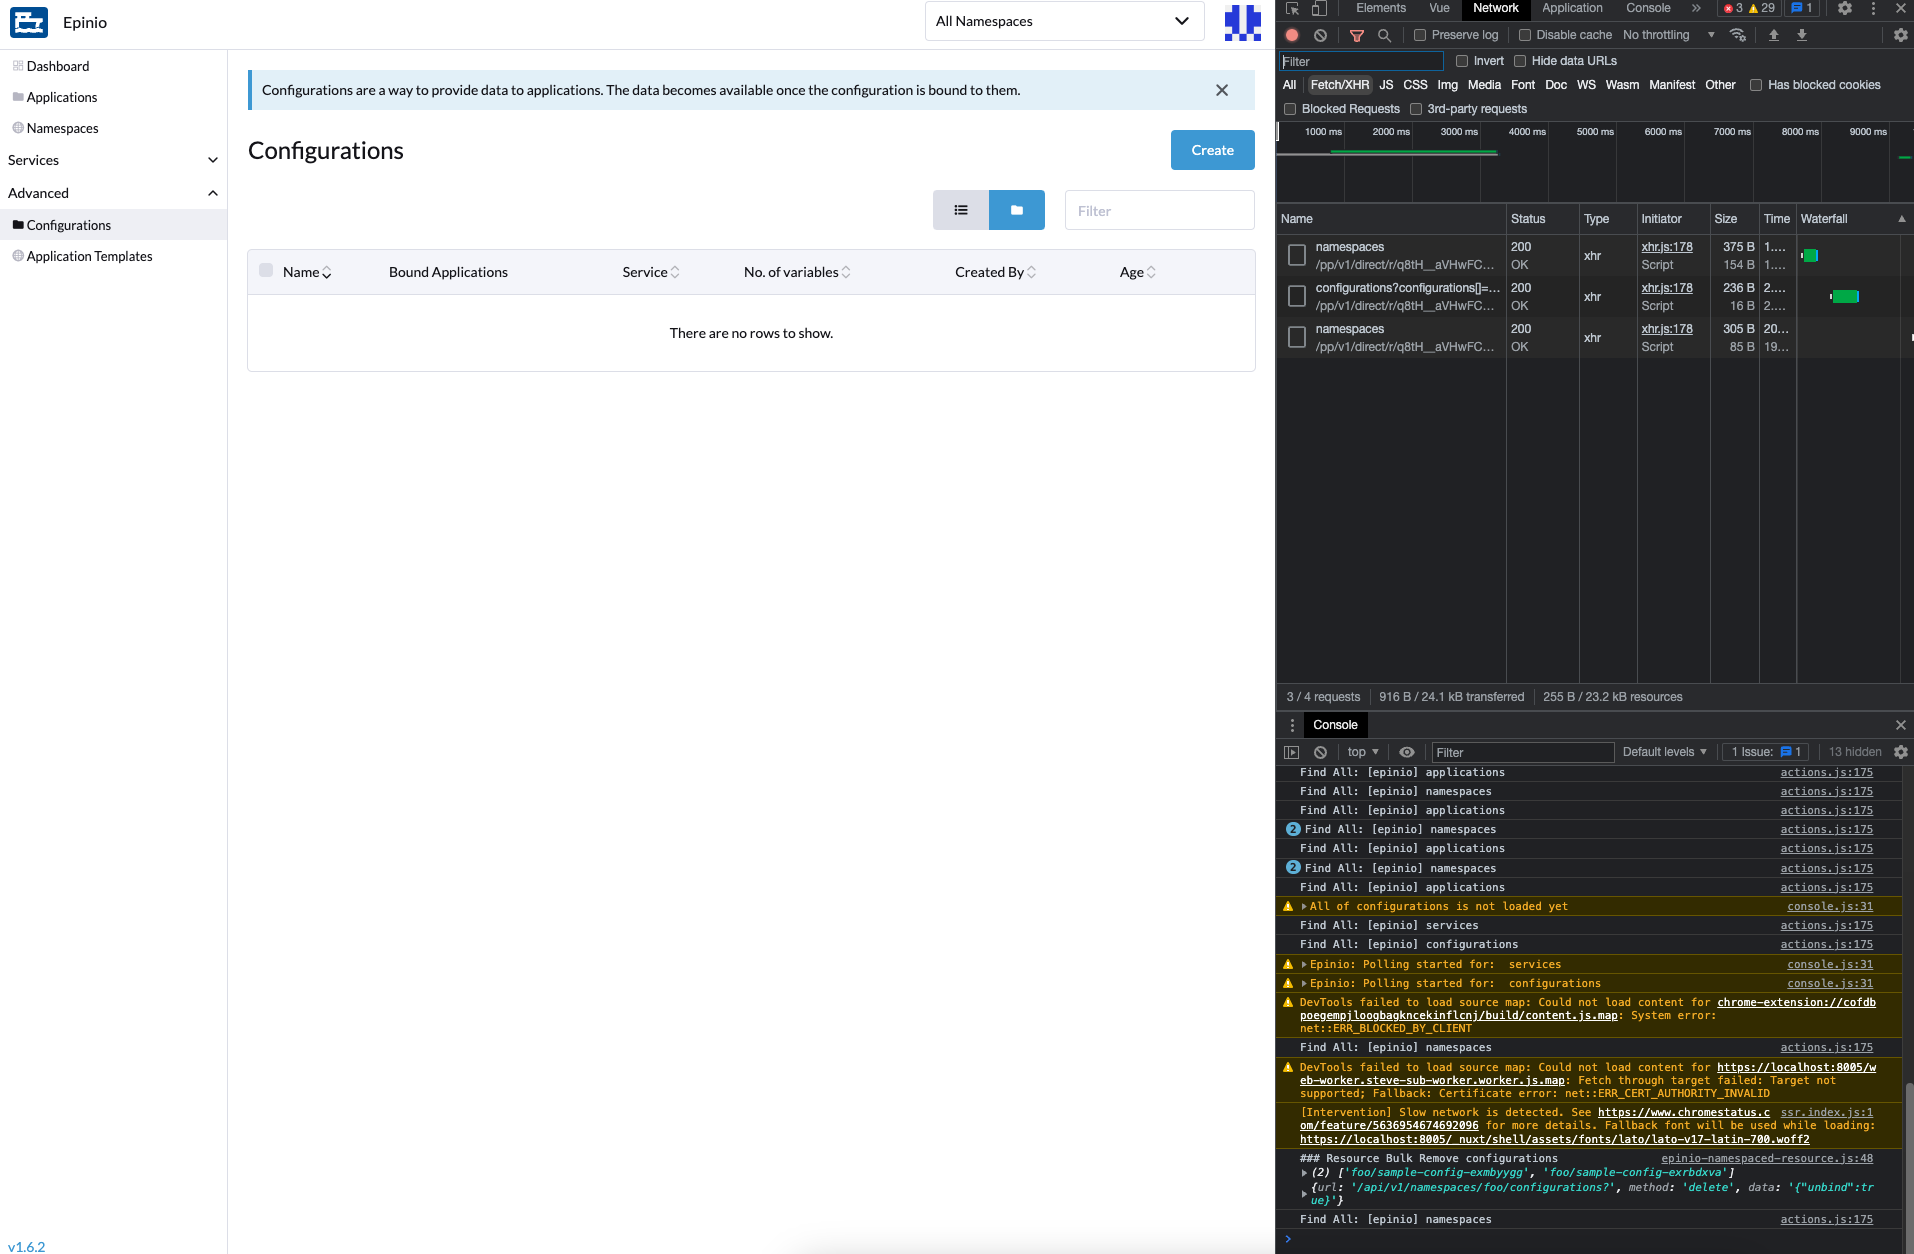Type in the Configurations filter field
This screenshot has width=1914, height=1254.
coord(1159,210)
